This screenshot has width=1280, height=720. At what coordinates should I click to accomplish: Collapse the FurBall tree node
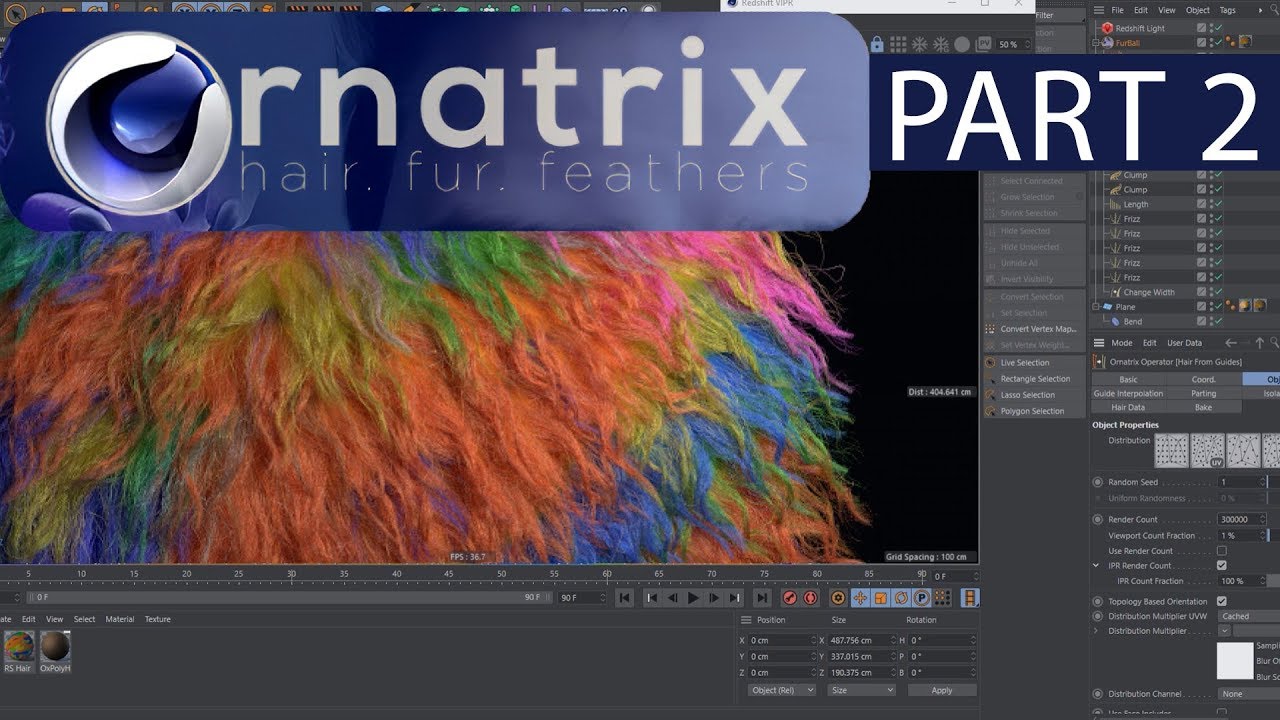point(1097,43)
